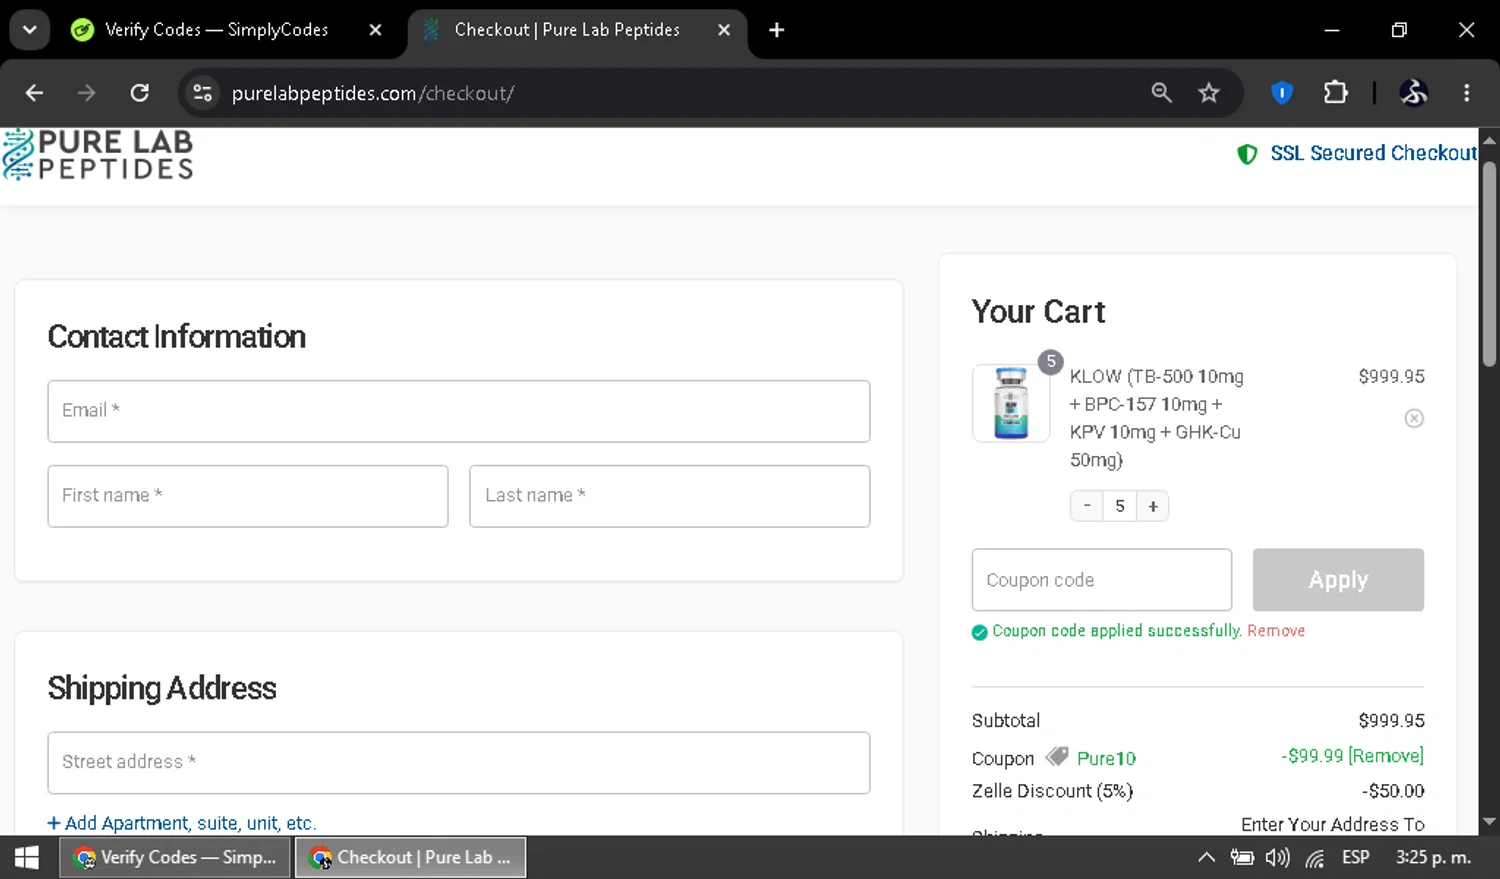Click the SSL Secured Checkout shield icon
Screen dimensions: 1500x879
(1247, 154)
